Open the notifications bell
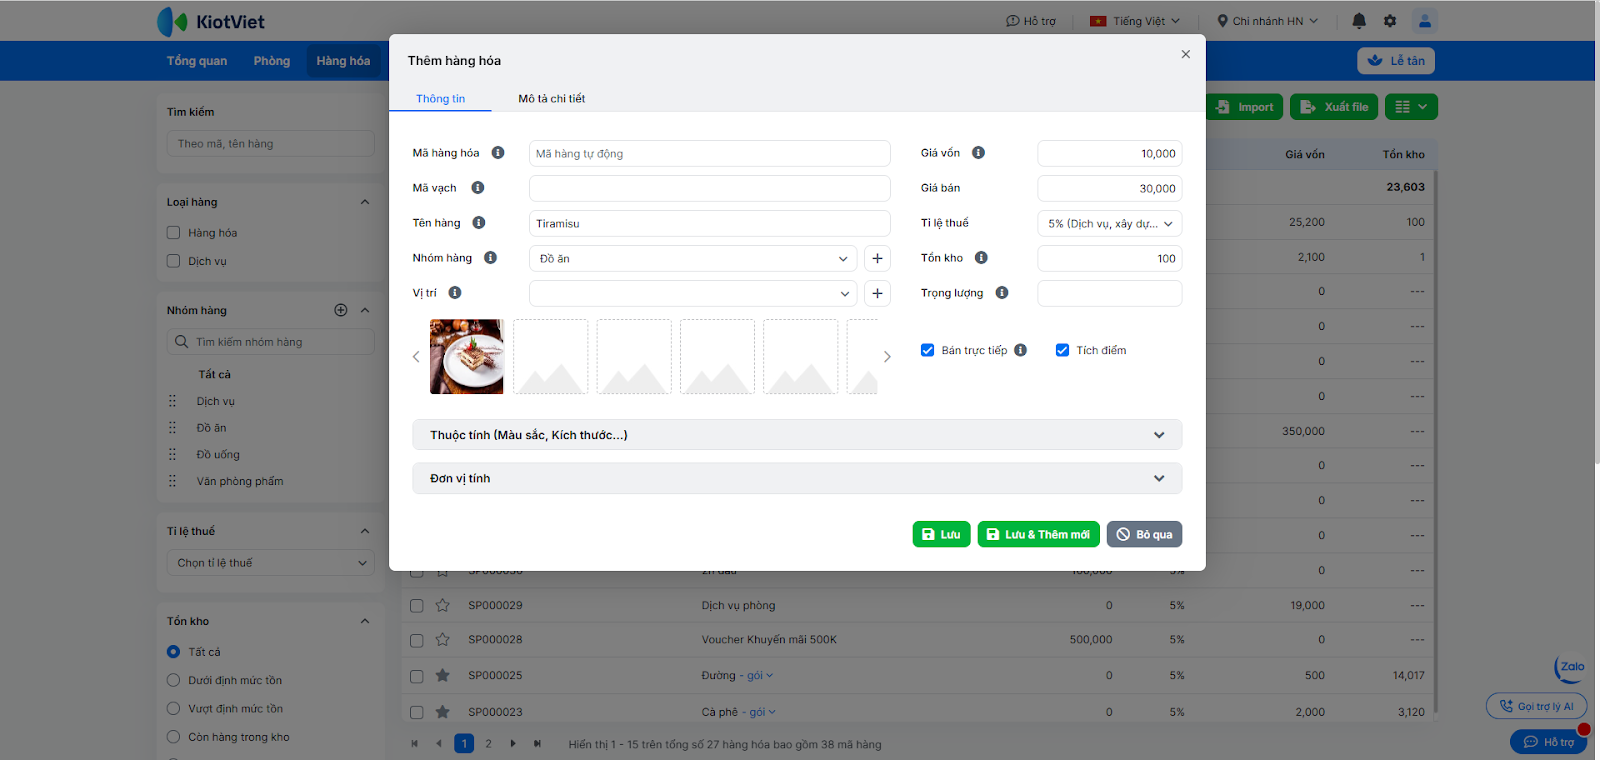 1359,21
